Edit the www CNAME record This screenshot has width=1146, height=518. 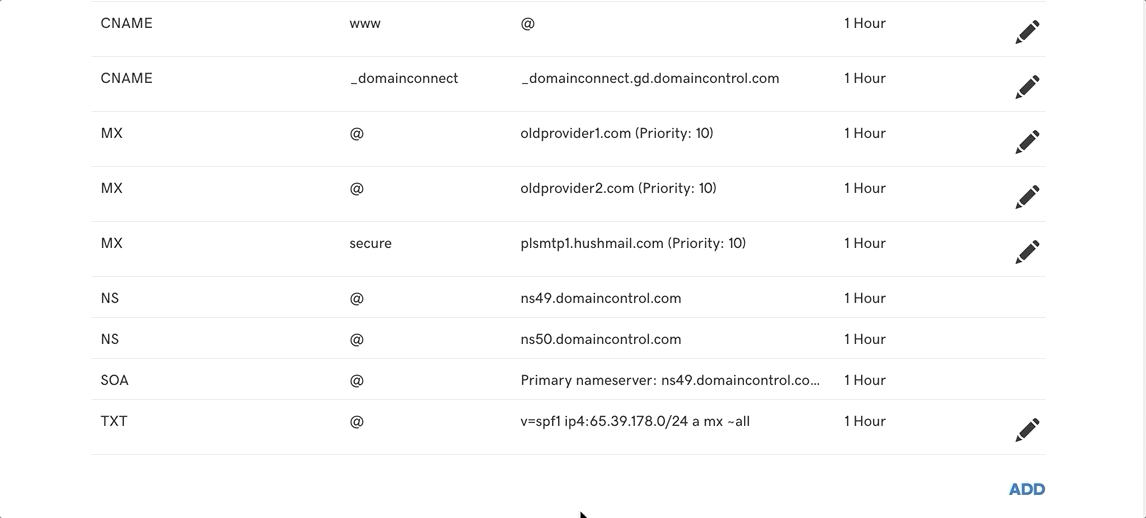click(1027, 32)
